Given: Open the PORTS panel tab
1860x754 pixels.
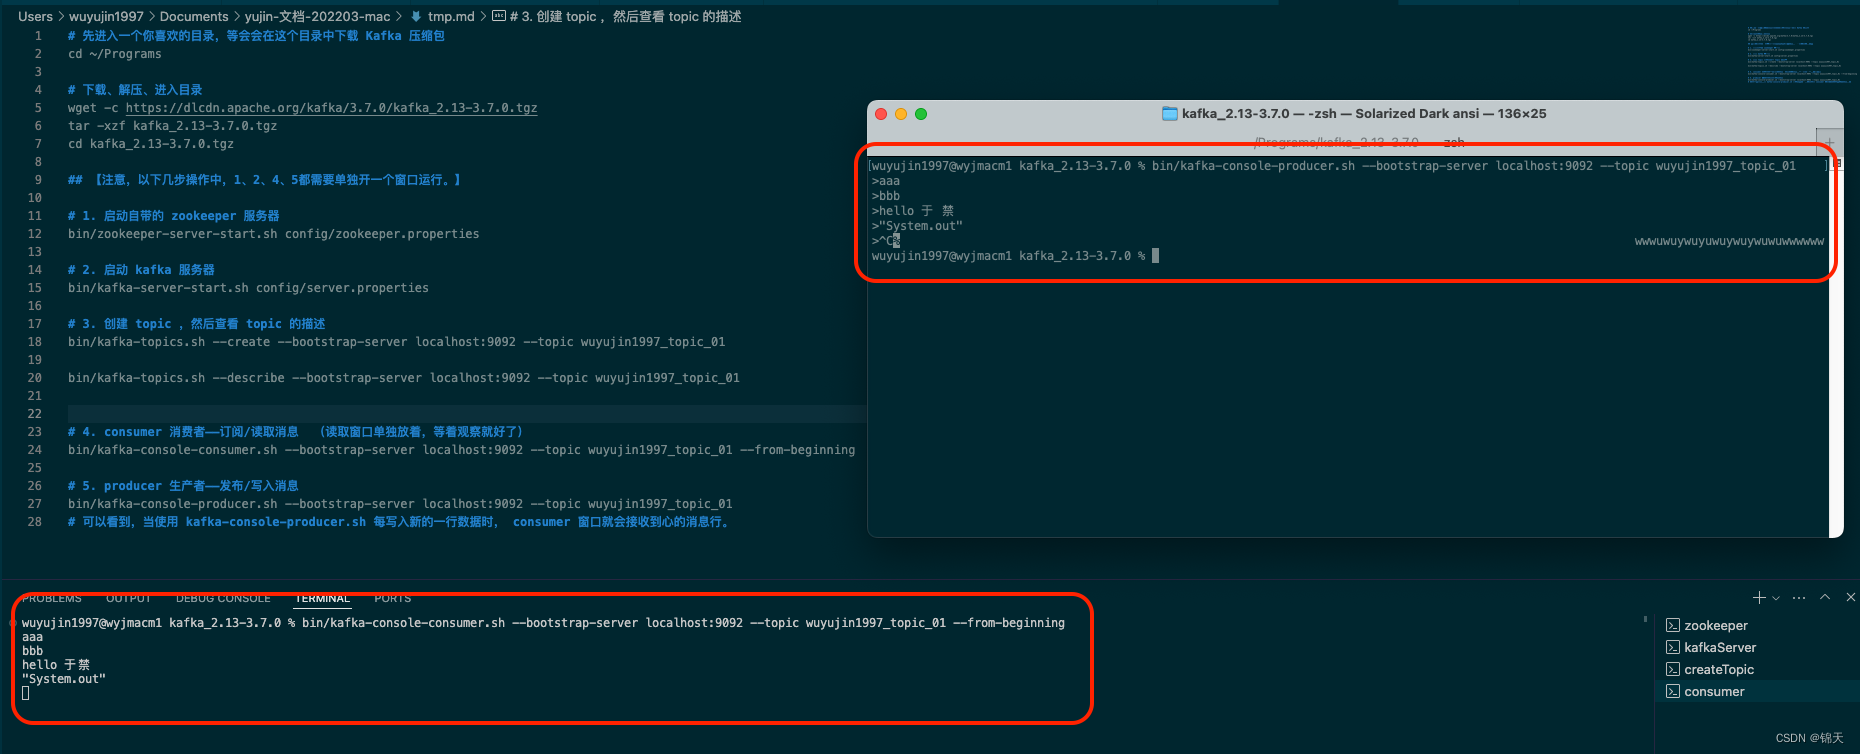Looking at the screenshot, I should tap(393, 598).
